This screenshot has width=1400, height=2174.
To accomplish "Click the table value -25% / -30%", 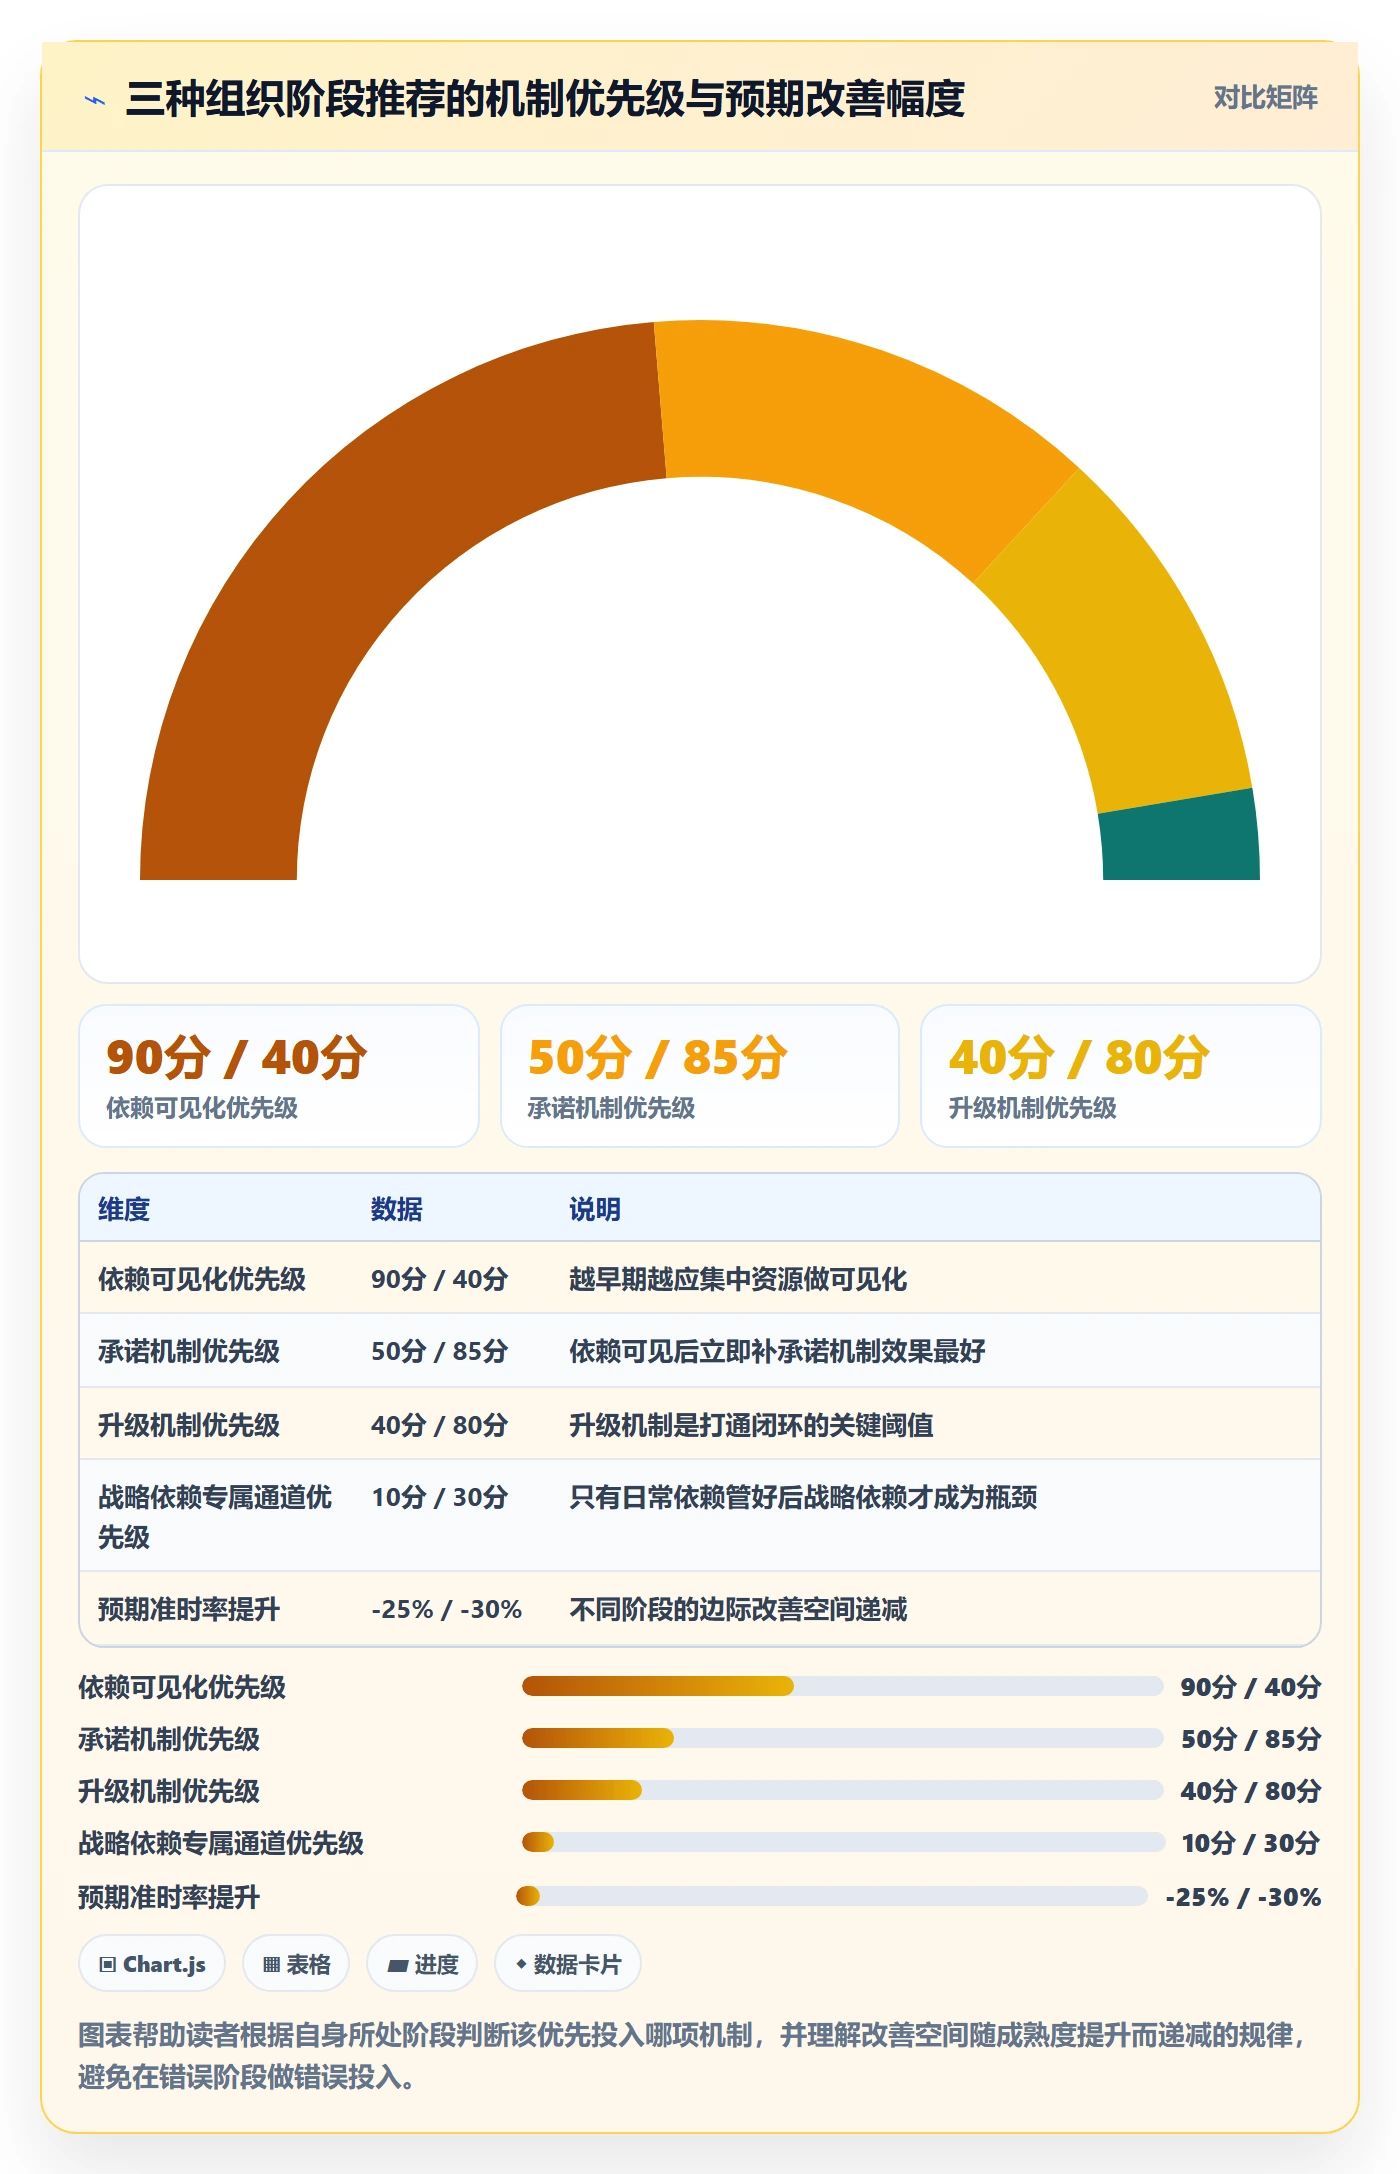I will pyautogui.click(x=447, y=1609).
